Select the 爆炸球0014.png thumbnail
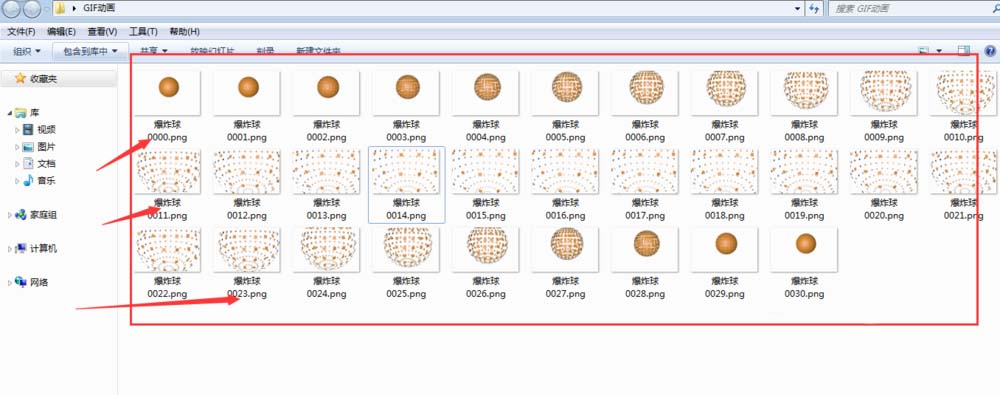The height and width of the screenshot is (395, 1000). tap(407, 172)
